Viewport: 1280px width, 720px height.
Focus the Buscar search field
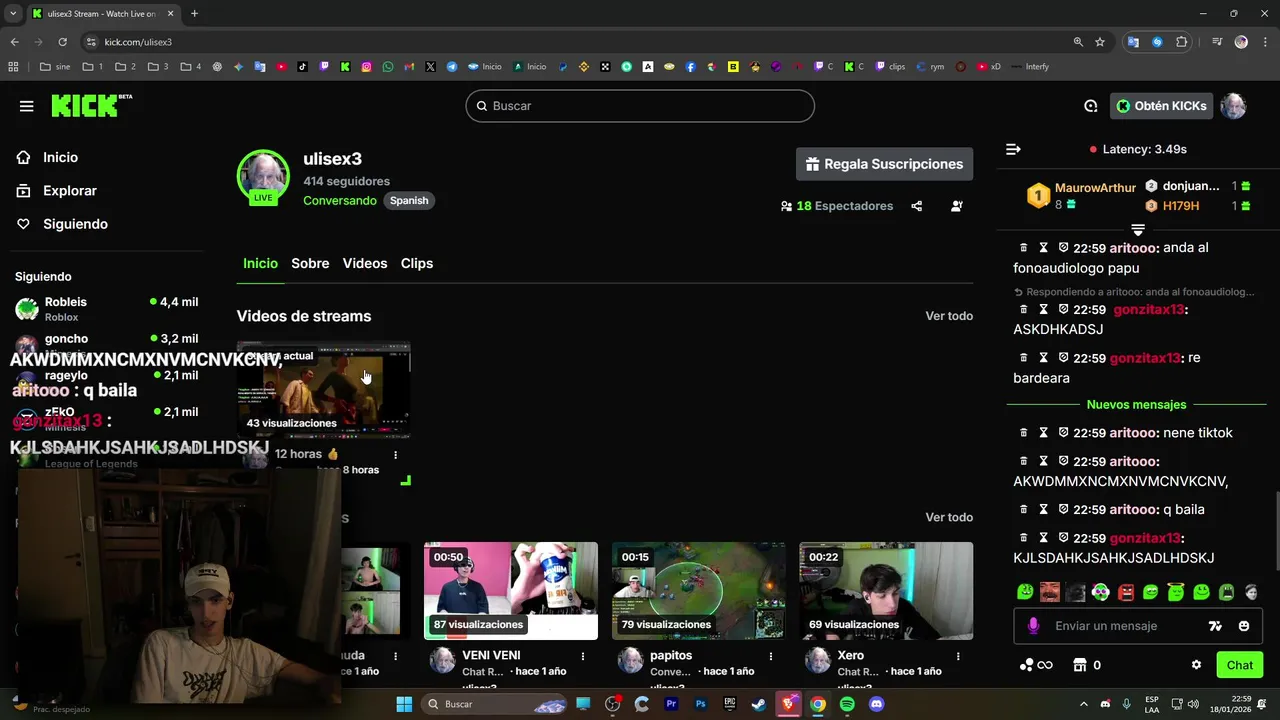[x=640, y=106]
